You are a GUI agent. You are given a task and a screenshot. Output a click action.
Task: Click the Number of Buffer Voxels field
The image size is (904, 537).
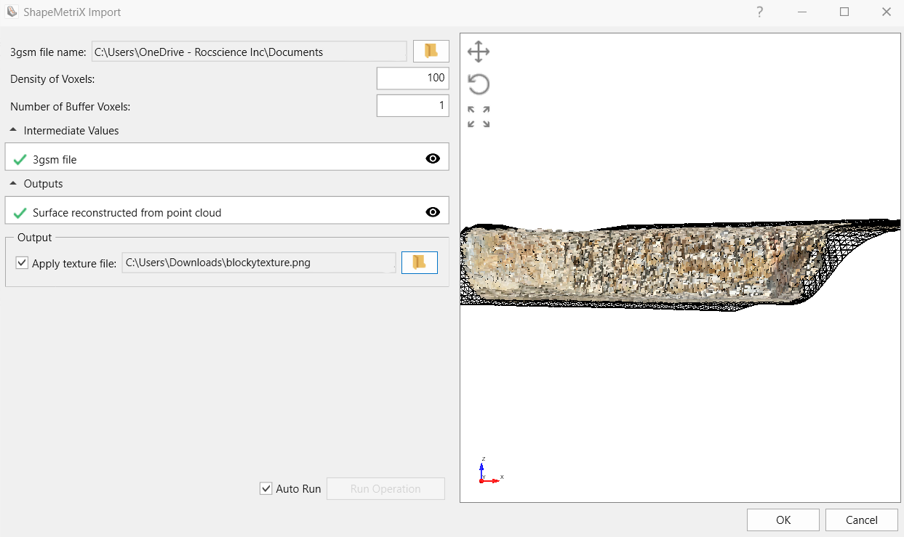click(413, 106)
